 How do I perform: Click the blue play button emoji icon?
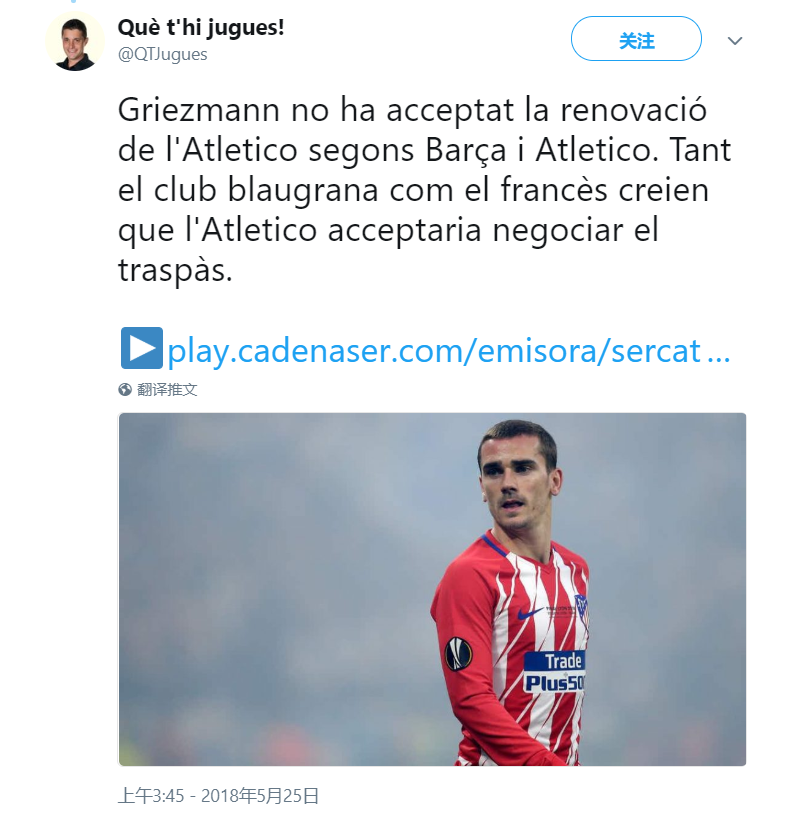pos(142,348)
